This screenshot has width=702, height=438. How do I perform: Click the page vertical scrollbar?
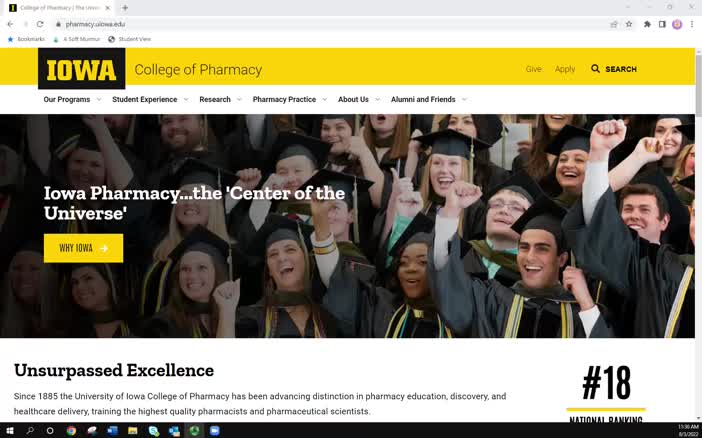[x=698, y=250]
